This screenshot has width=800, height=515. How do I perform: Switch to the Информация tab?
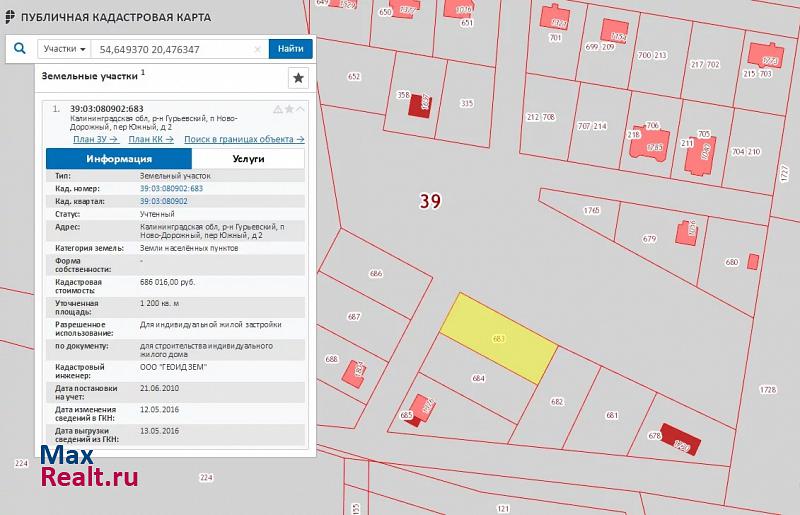coord(119,158)
